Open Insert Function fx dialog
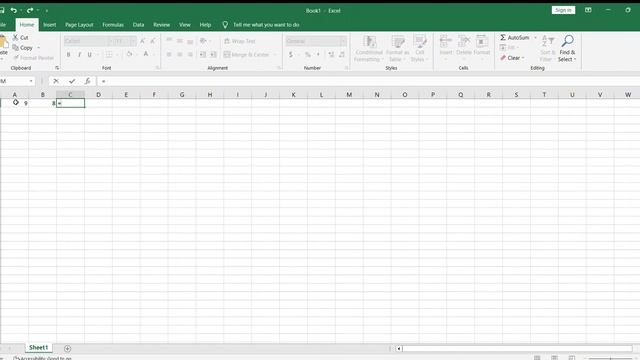640x360 pixels. point(87,81)
